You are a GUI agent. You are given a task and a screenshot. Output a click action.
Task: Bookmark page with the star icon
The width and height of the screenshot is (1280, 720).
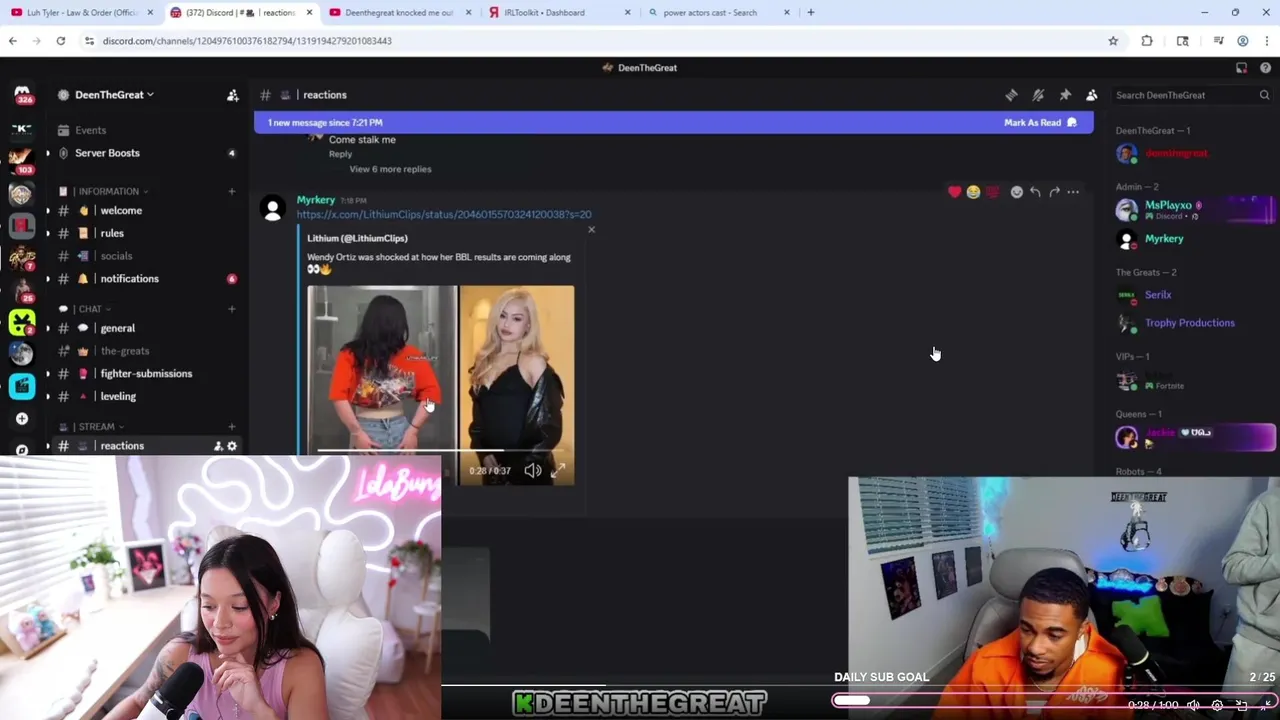(1113, 41)
